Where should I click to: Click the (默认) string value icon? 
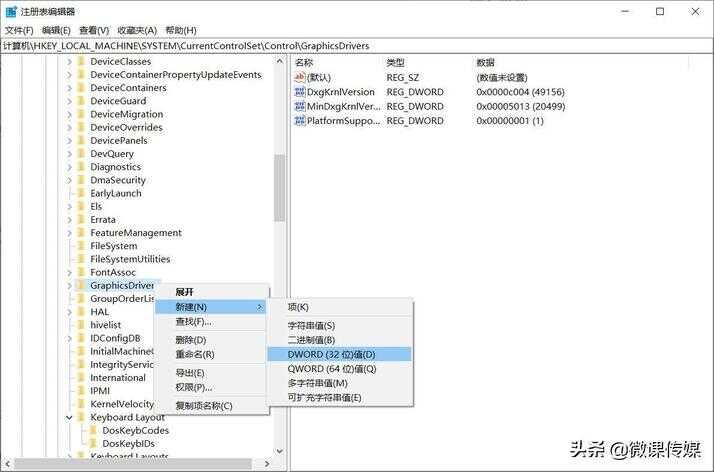300,77
